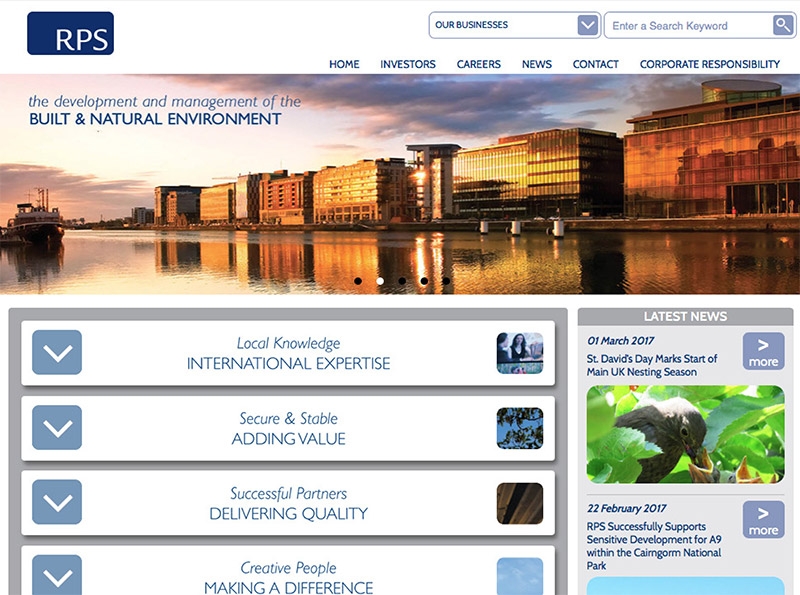Expand the Creative People Making a Difference panel
Viewport: 800px width, 595px height.
pyautogui.click(x=57, y=575)
